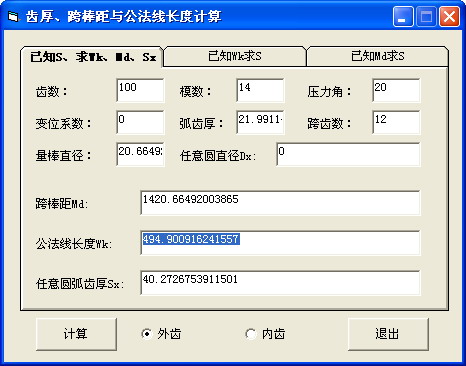Click the 齿数 input field
This screenshot has width=466, height=366.
[x=140, y=90]
